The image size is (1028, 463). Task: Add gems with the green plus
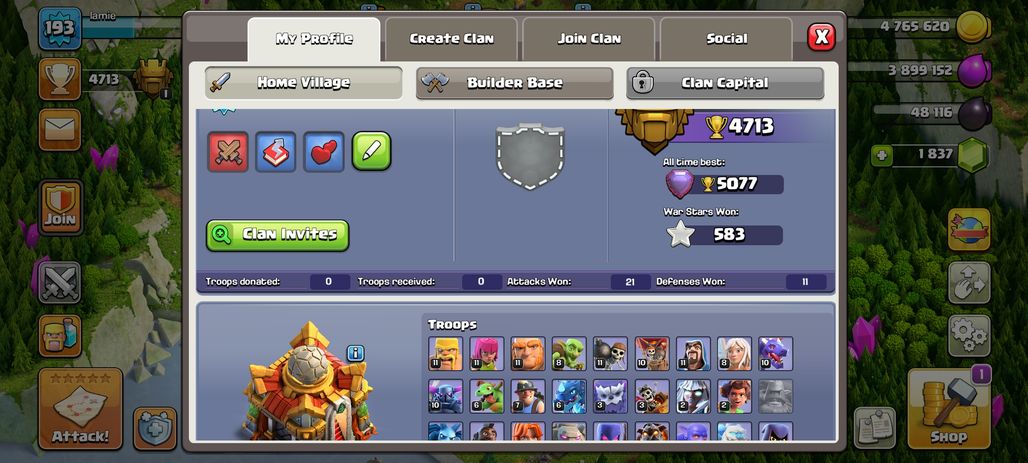click(x=881, y=156)
